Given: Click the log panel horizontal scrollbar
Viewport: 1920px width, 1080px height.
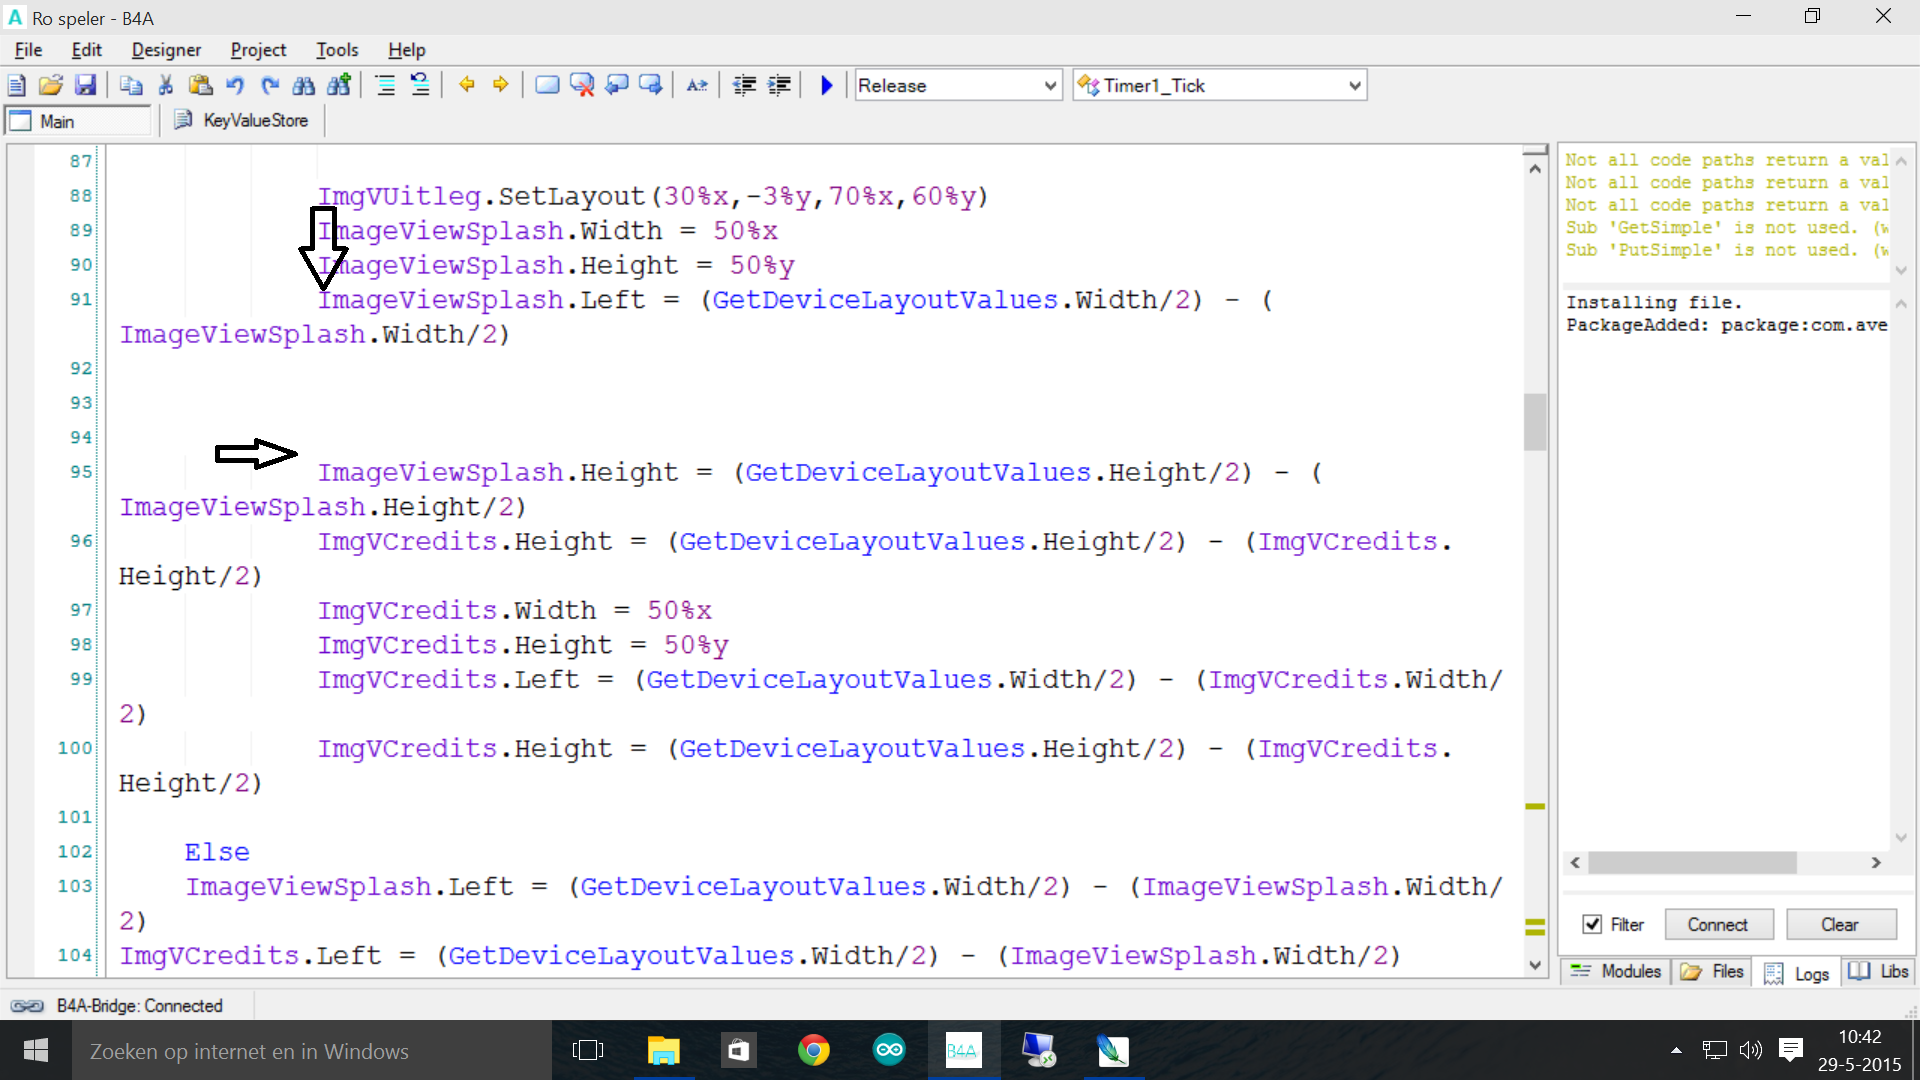Looking at the screenshot, I should 1692,862.
